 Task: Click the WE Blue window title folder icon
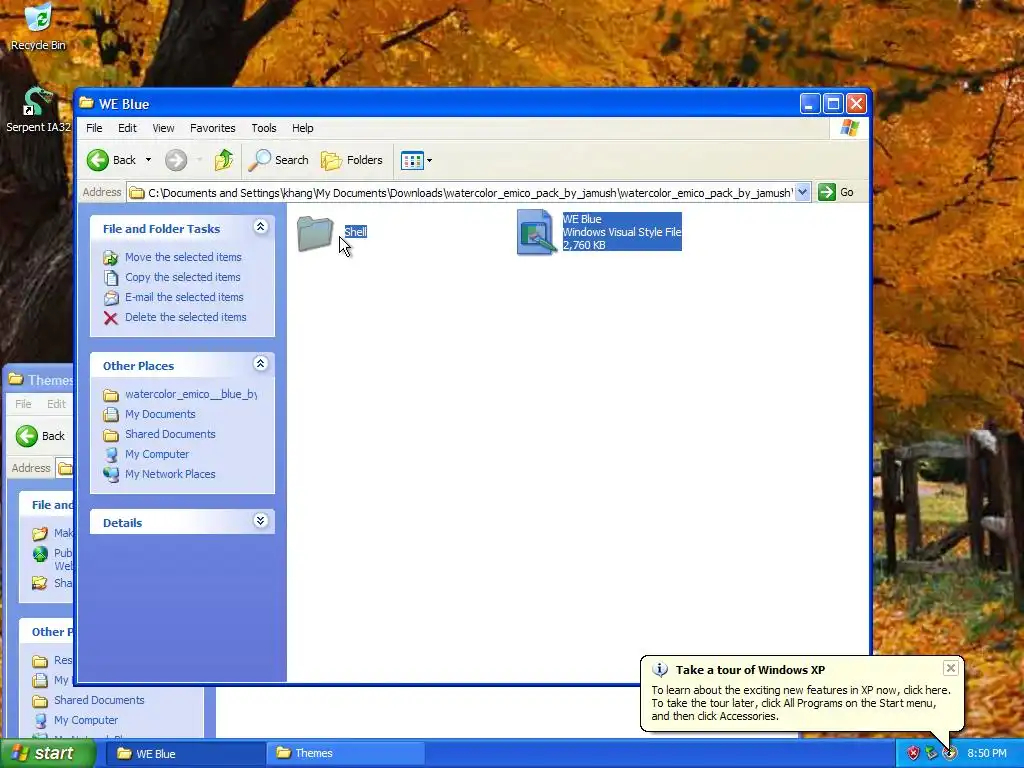86,103
